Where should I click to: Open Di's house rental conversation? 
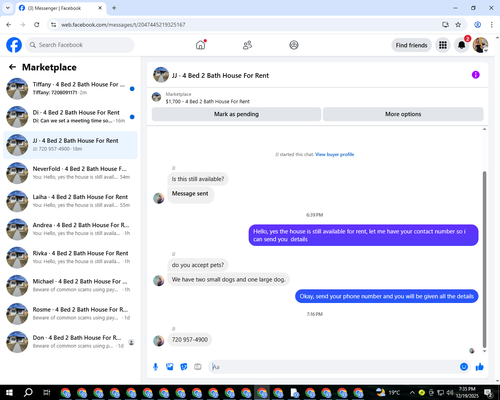(x=70, y=117)
